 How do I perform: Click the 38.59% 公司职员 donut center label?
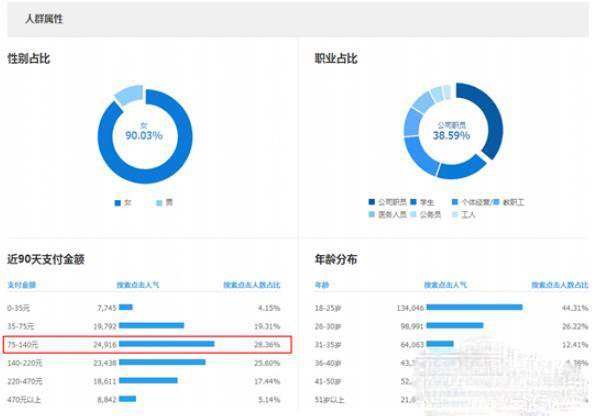click(451, 135)
